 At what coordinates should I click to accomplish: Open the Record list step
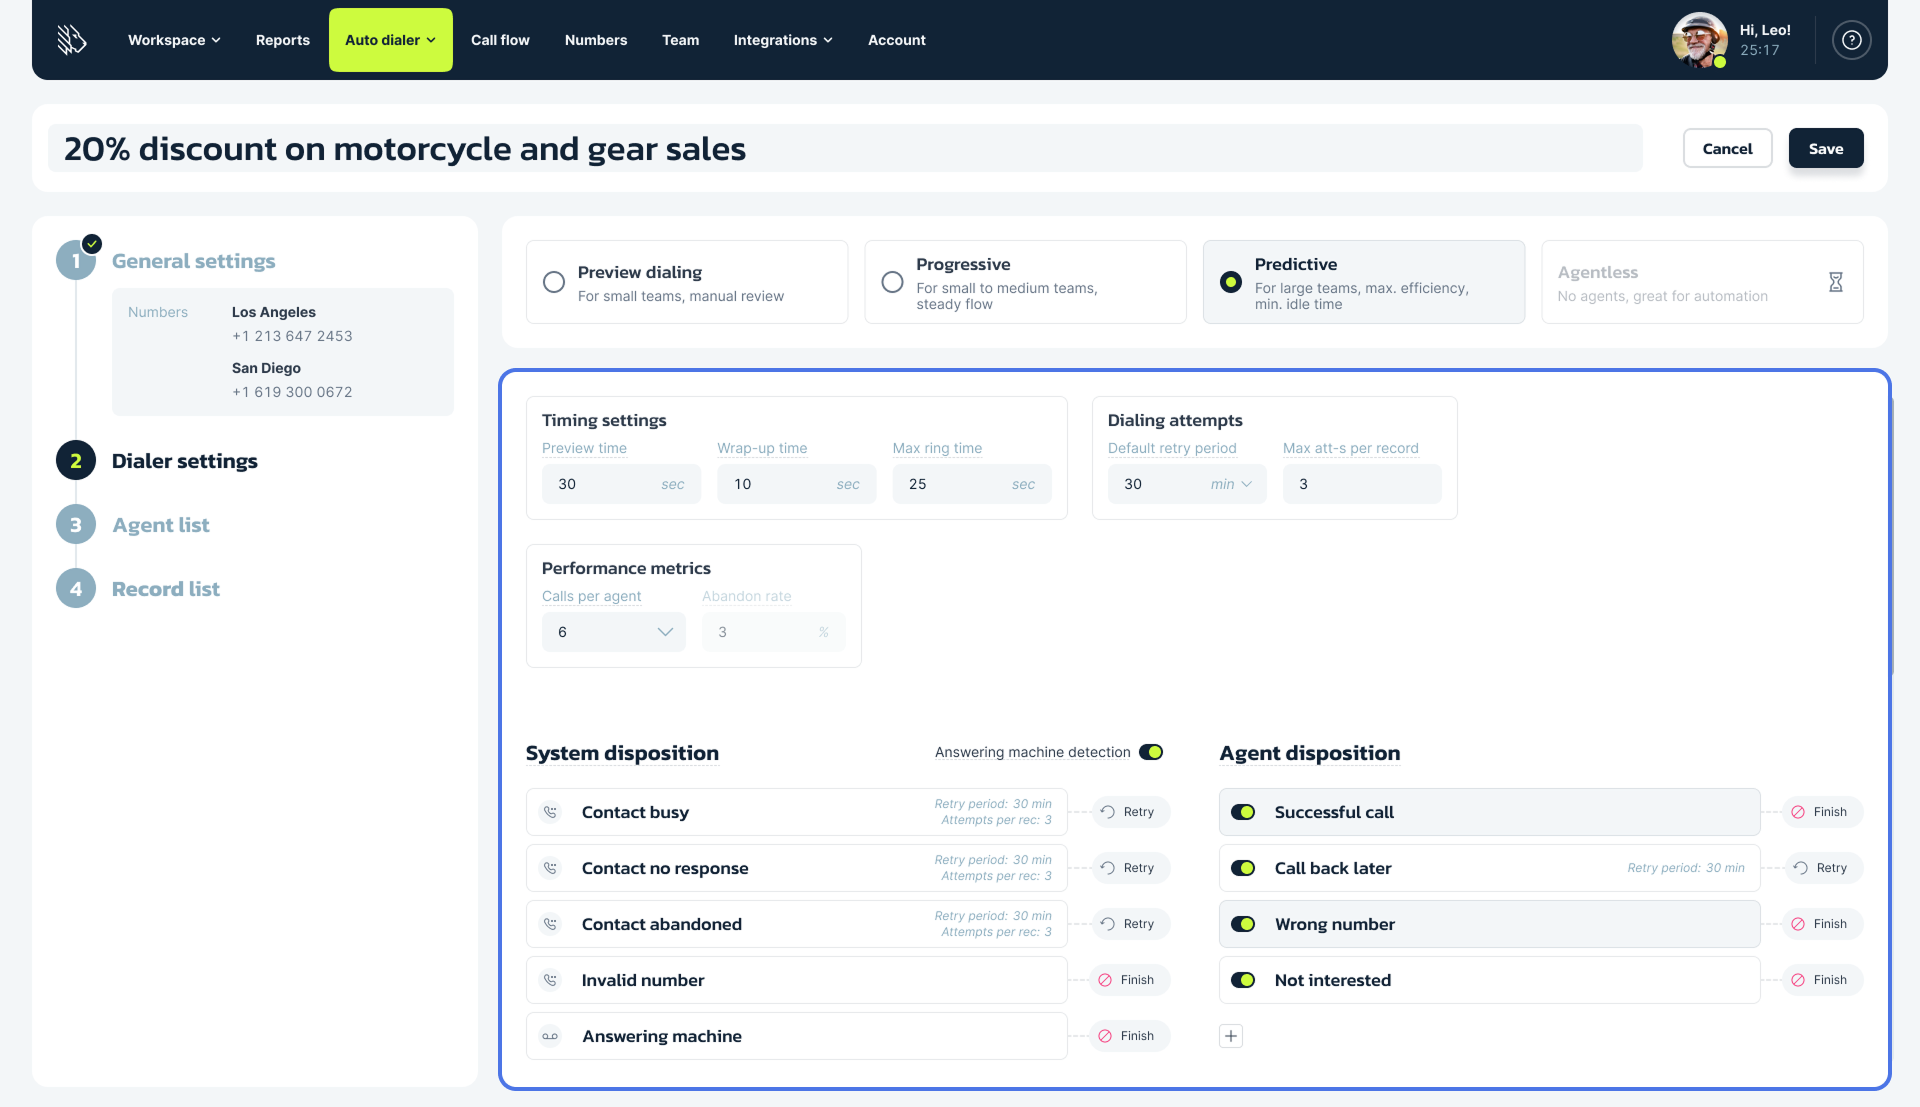(165, 589)
